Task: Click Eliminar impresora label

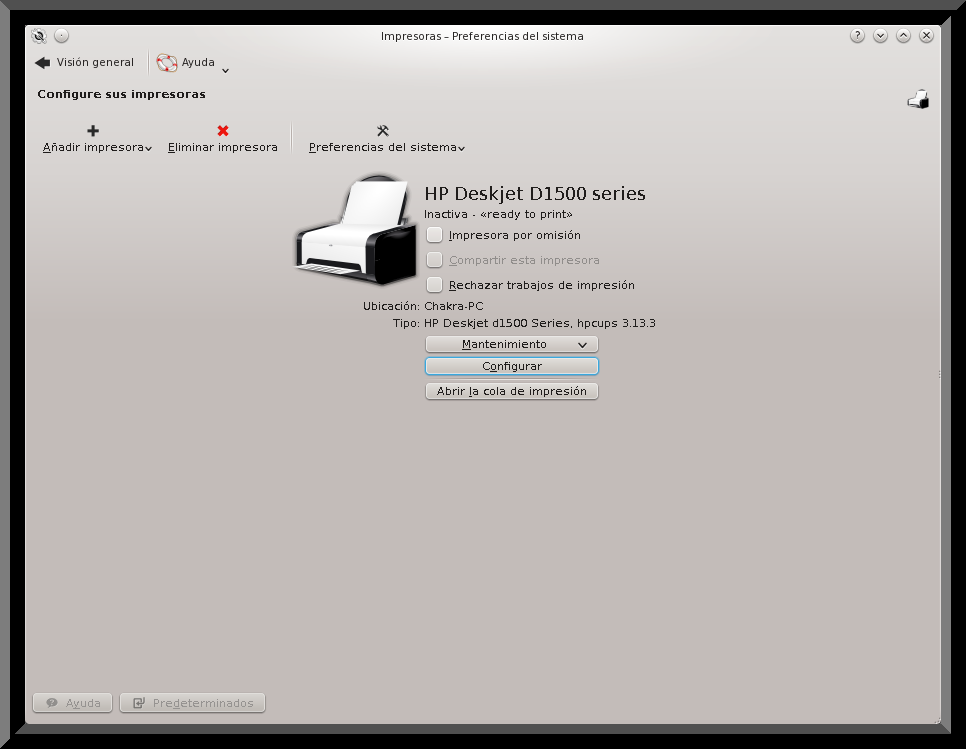Action: 222,147
